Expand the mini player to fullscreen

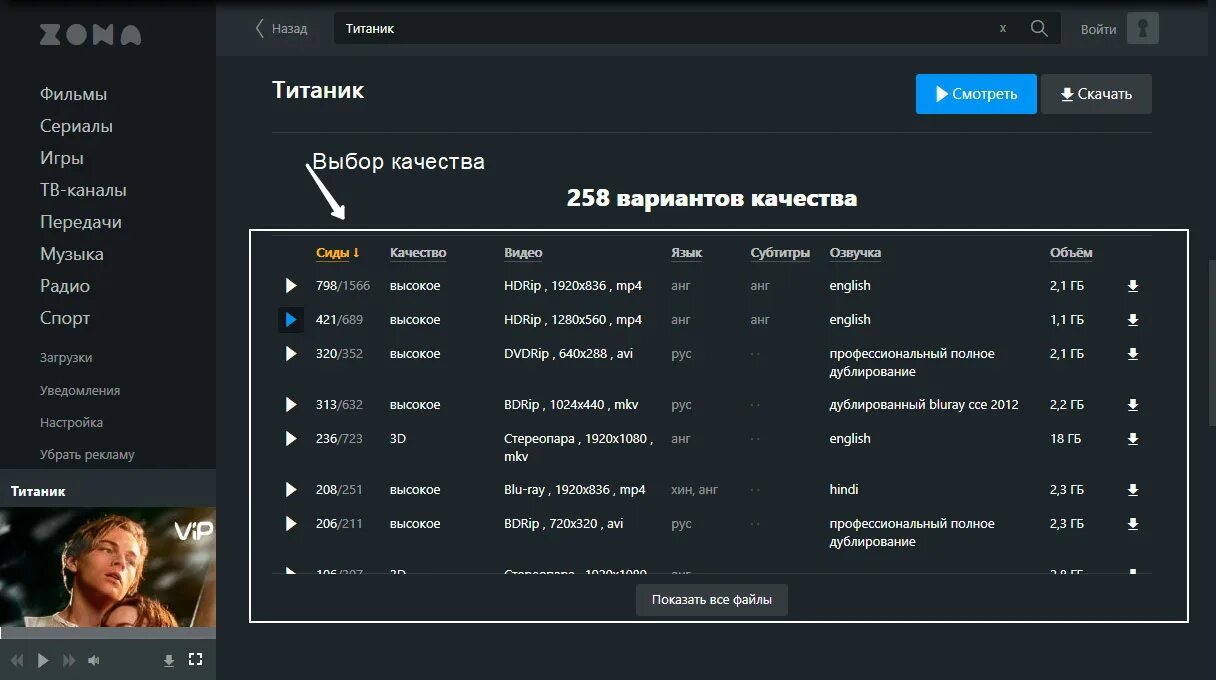pyautogui.click(x=196, y=659)
